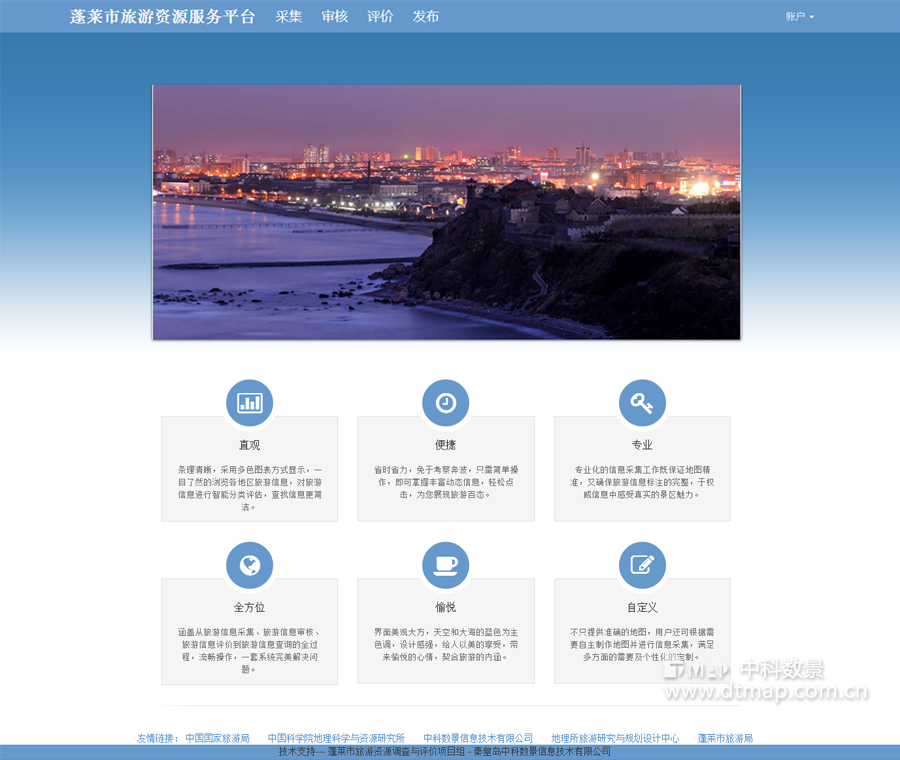
Task: Open the 评价 menu item
Action: (x=380, y=16)
